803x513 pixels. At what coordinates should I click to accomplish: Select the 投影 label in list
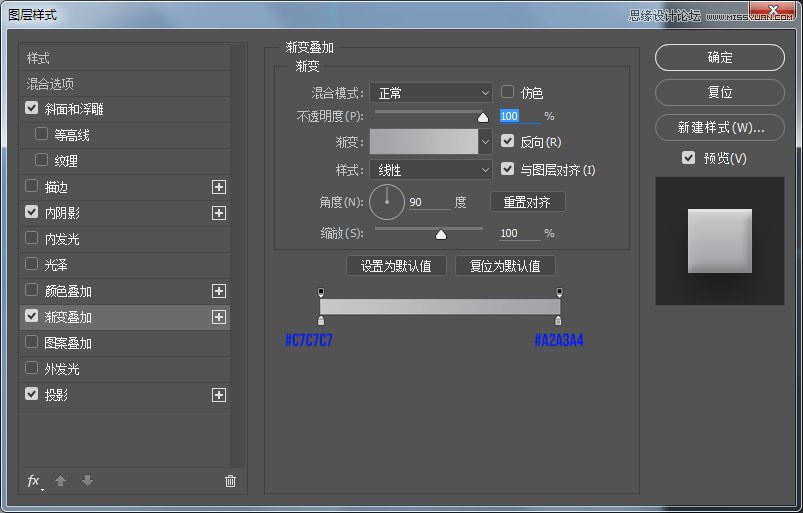[x=56, y=395]
